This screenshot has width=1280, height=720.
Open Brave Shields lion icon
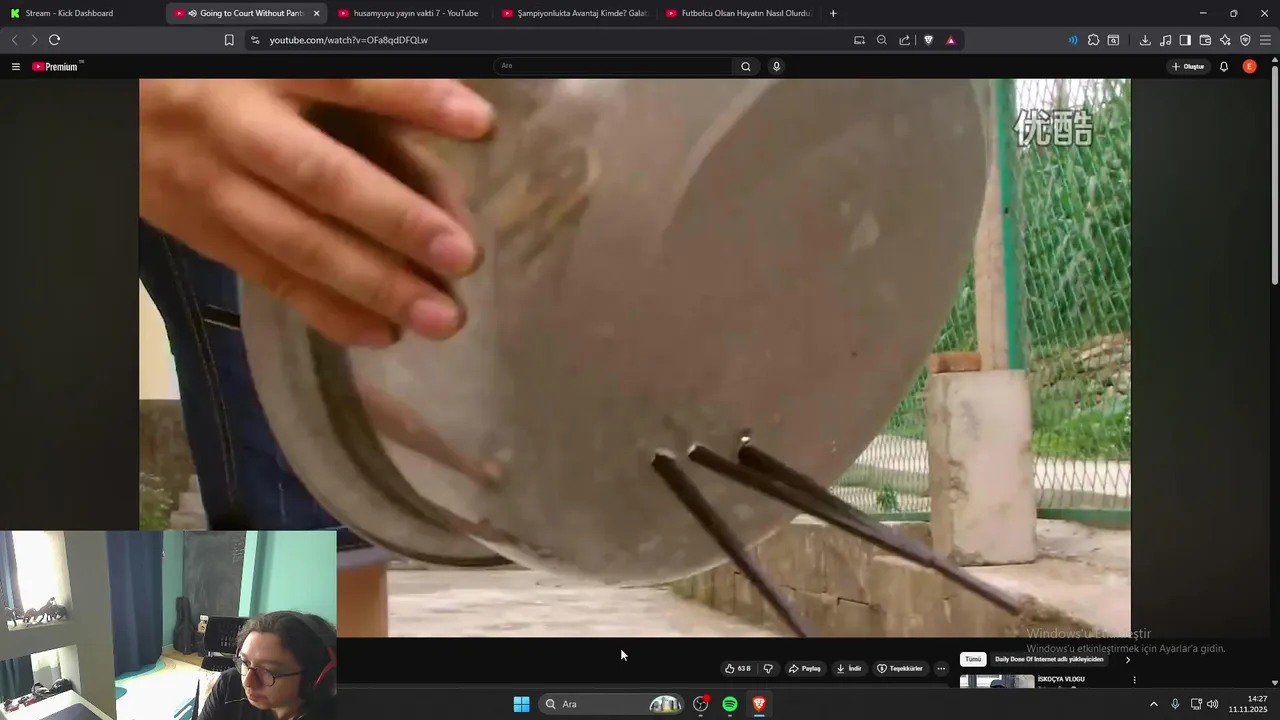[x=928, y=40]
